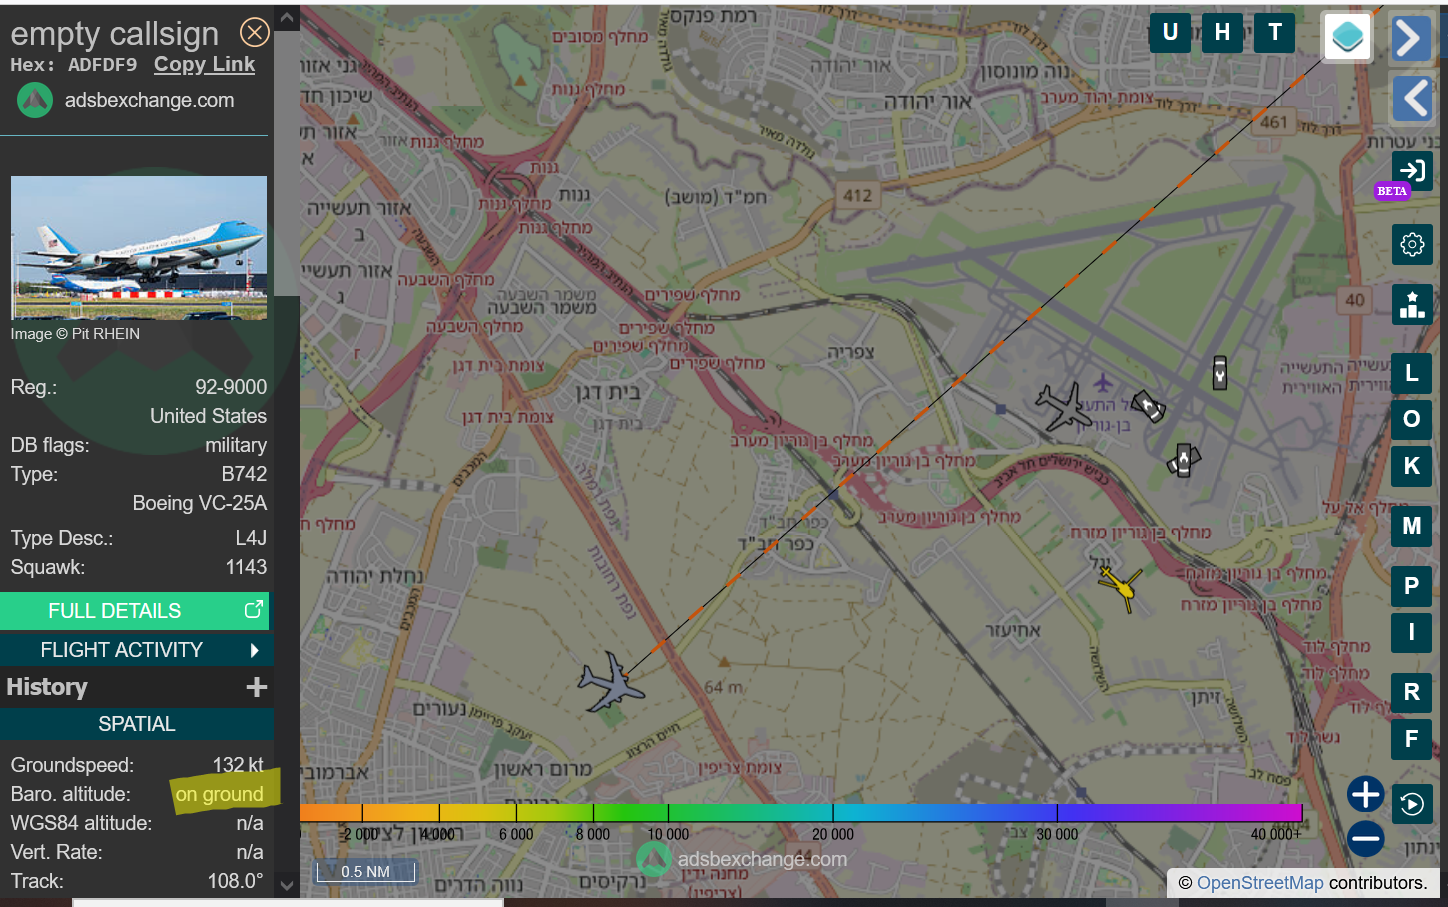Toggle the H button on map
This screenshot has height=907, width=1448.
click(x=1222, y=33)
